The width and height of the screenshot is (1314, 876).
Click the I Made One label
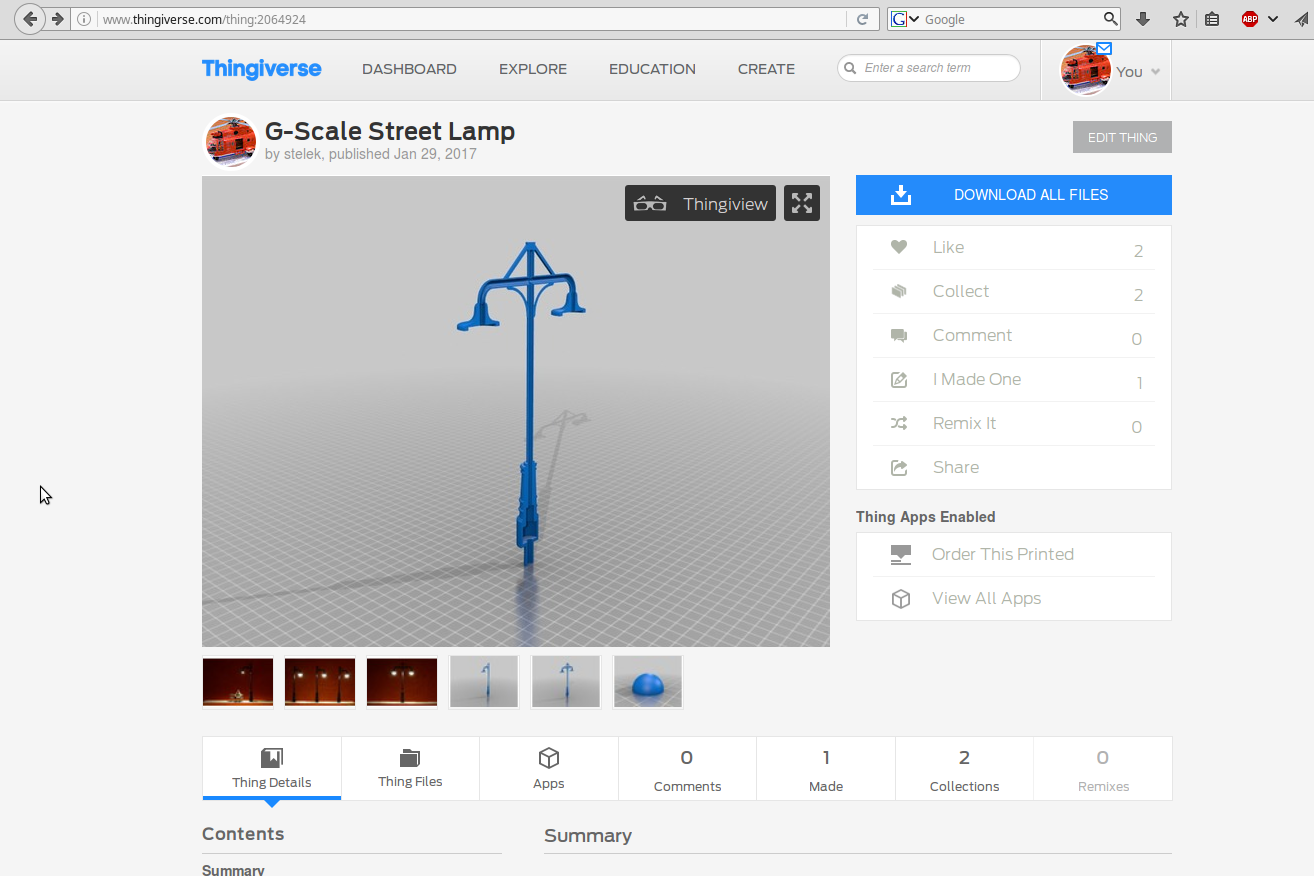(977, 379)
